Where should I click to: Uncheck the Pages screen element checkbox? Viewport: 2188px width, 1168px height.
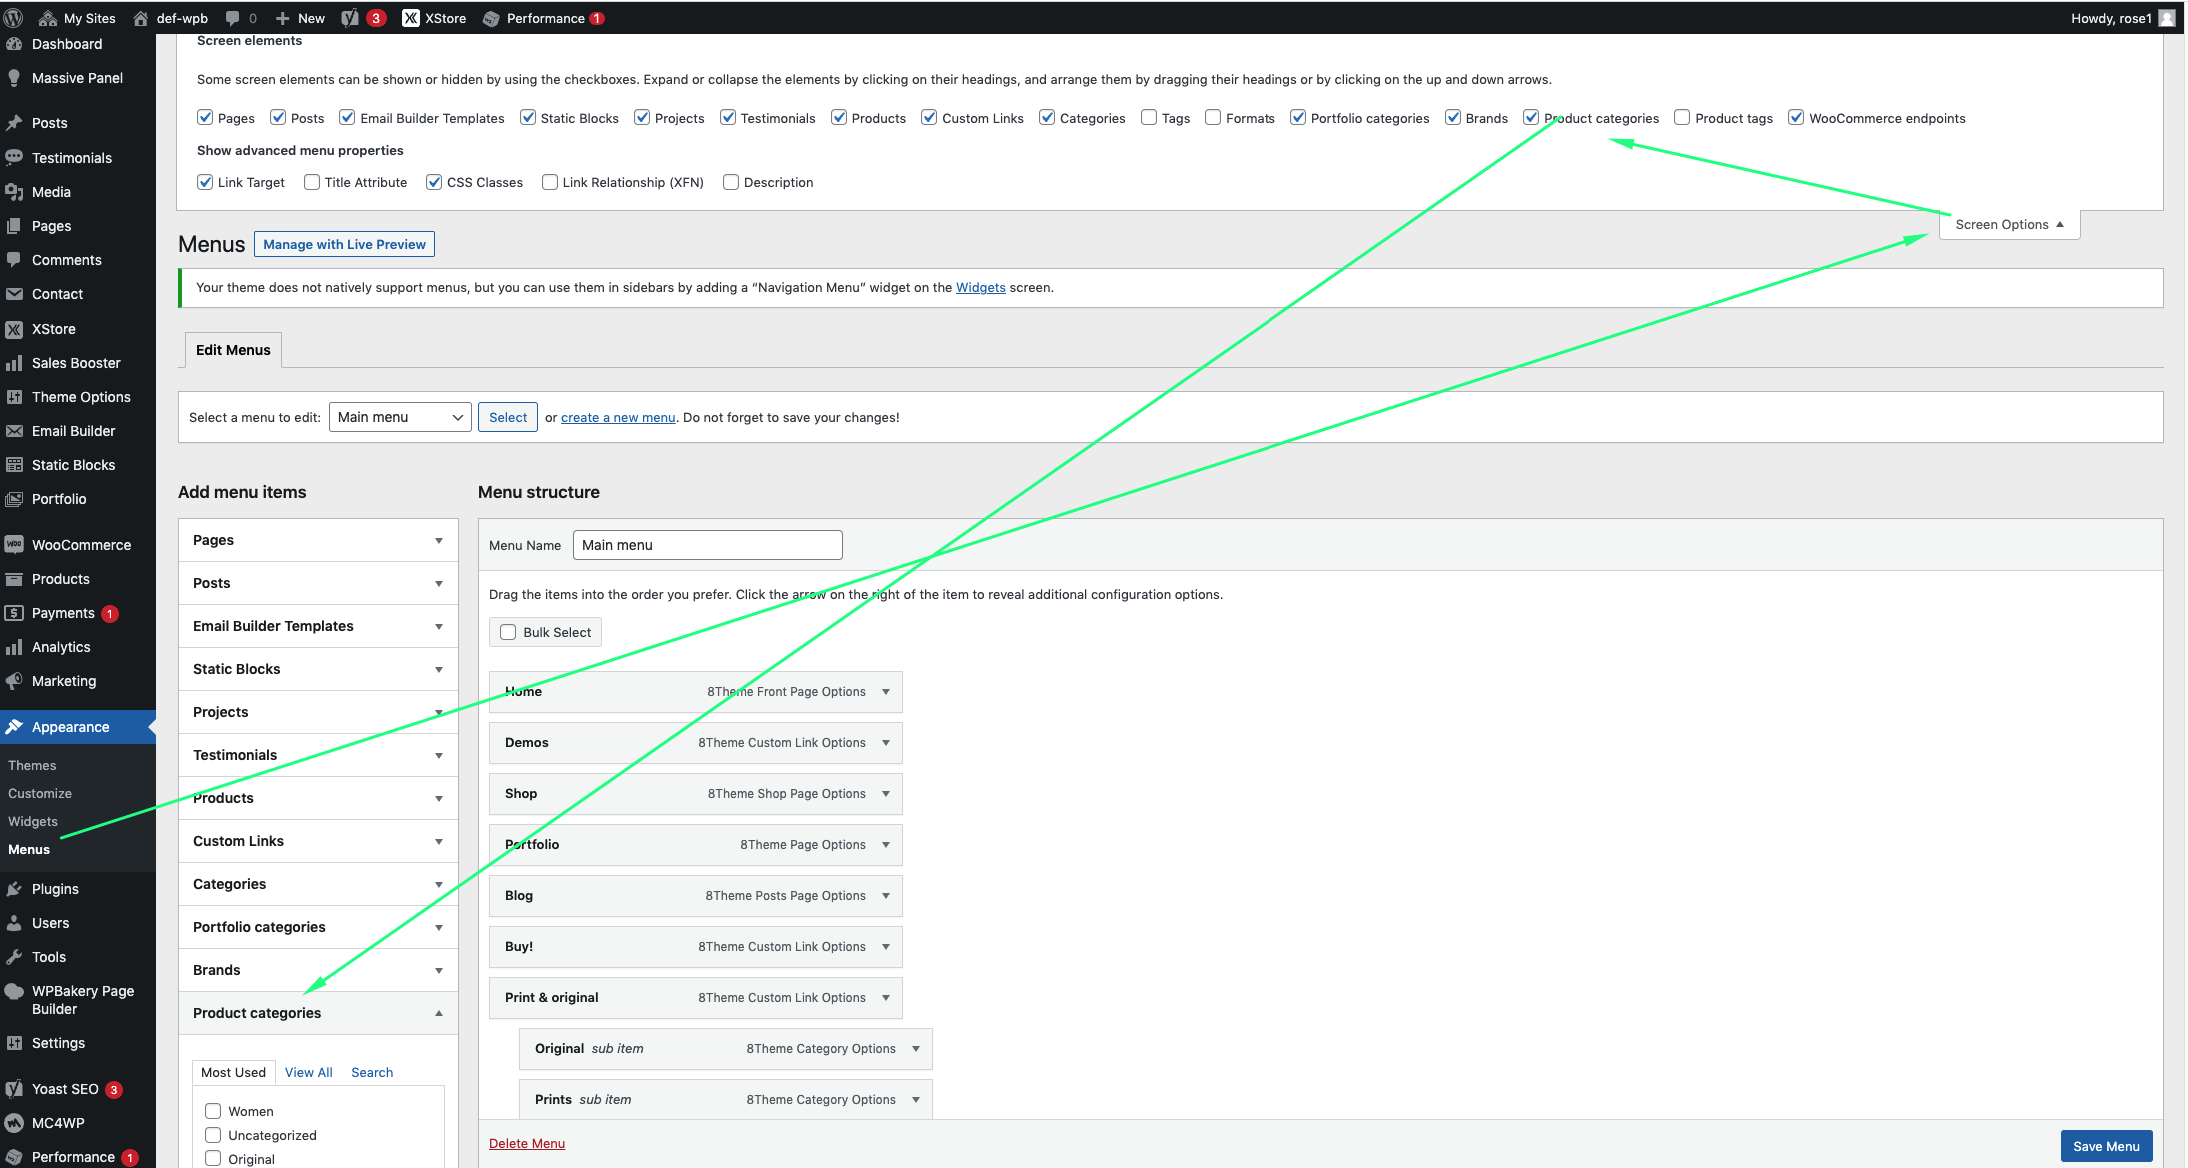pos(205,118)
